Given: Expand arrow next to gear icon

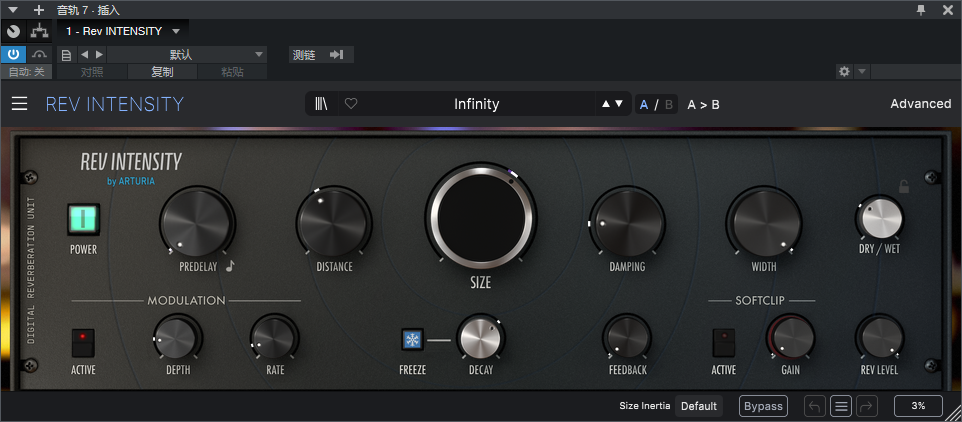Looking at the screenshot, I should tap(861, 72).
